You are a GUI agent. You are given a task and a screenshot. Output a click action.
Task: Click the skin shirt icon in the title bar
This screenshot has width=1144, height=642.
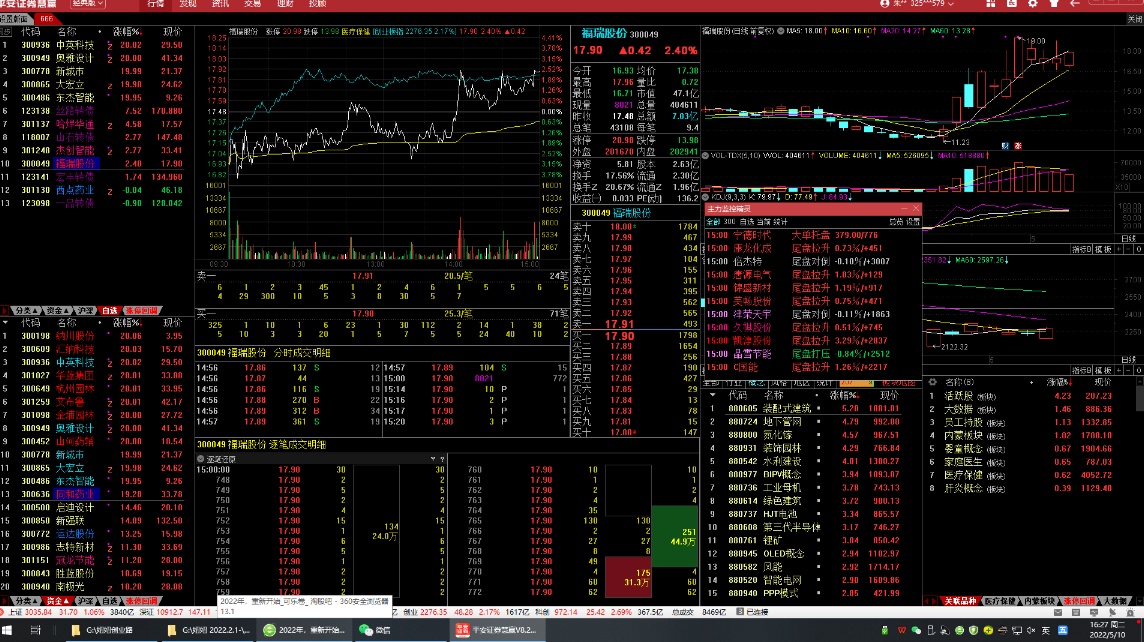tap(1054, 4)
